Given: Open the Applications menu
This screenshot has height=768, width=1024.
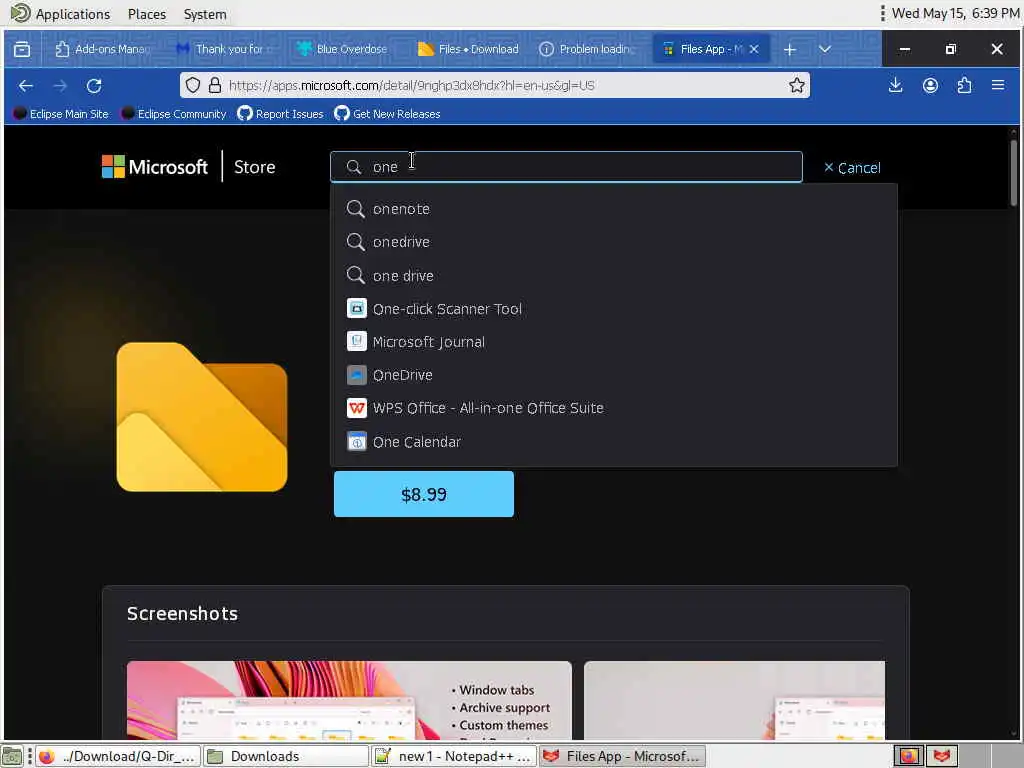Looking at the screenshot, I should (61, 14).
